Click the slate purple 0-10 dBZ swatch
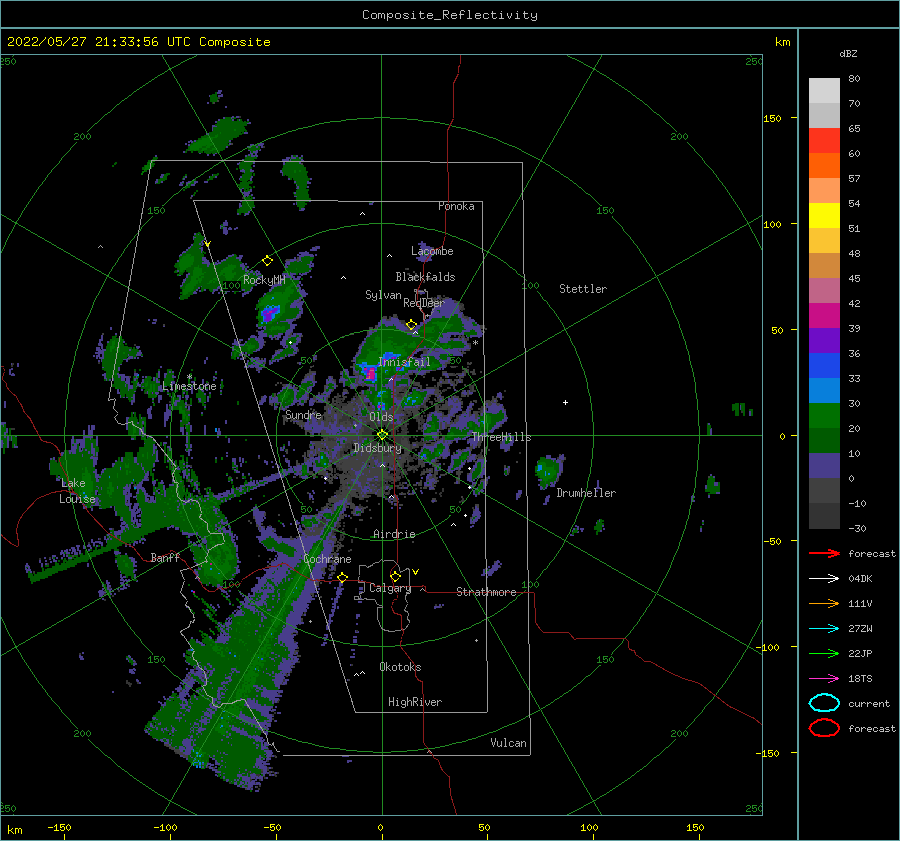This screenshot has width=900, height=841. click(824, 465)
